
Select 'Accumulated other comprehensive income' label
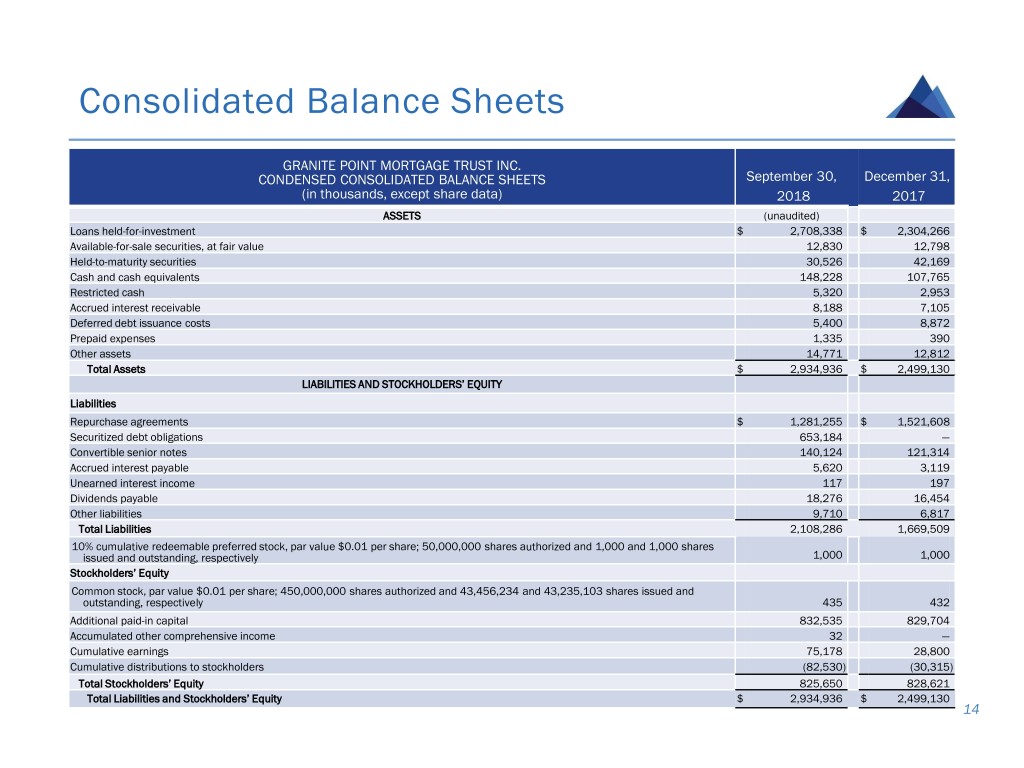pos(172,636)
